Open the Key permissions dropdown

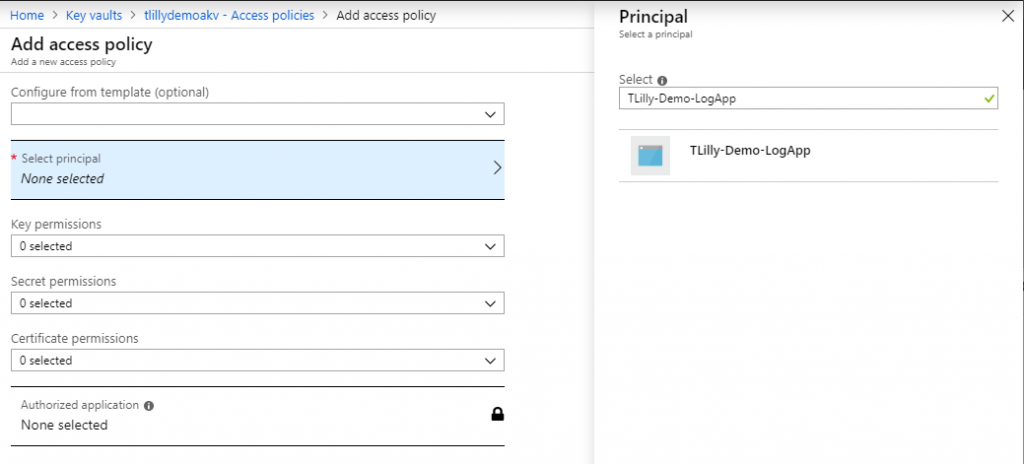(x=257, y=246)
